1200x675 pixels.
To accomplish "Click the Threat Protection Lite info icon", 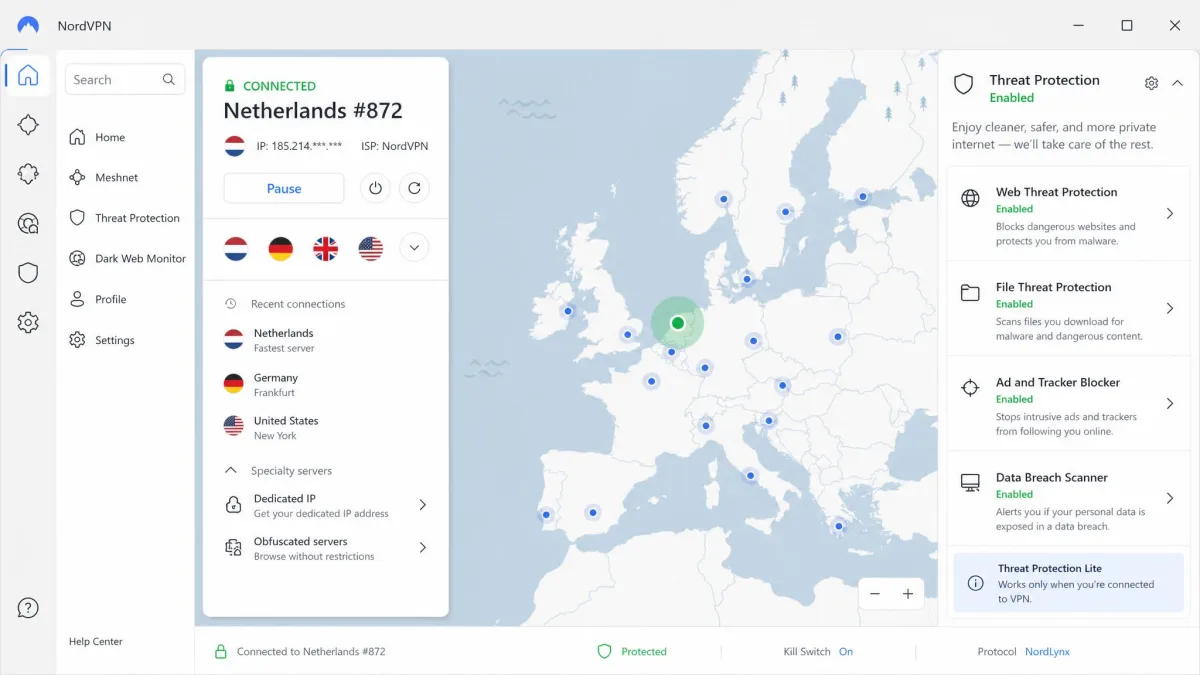I will tap(975, 583).
